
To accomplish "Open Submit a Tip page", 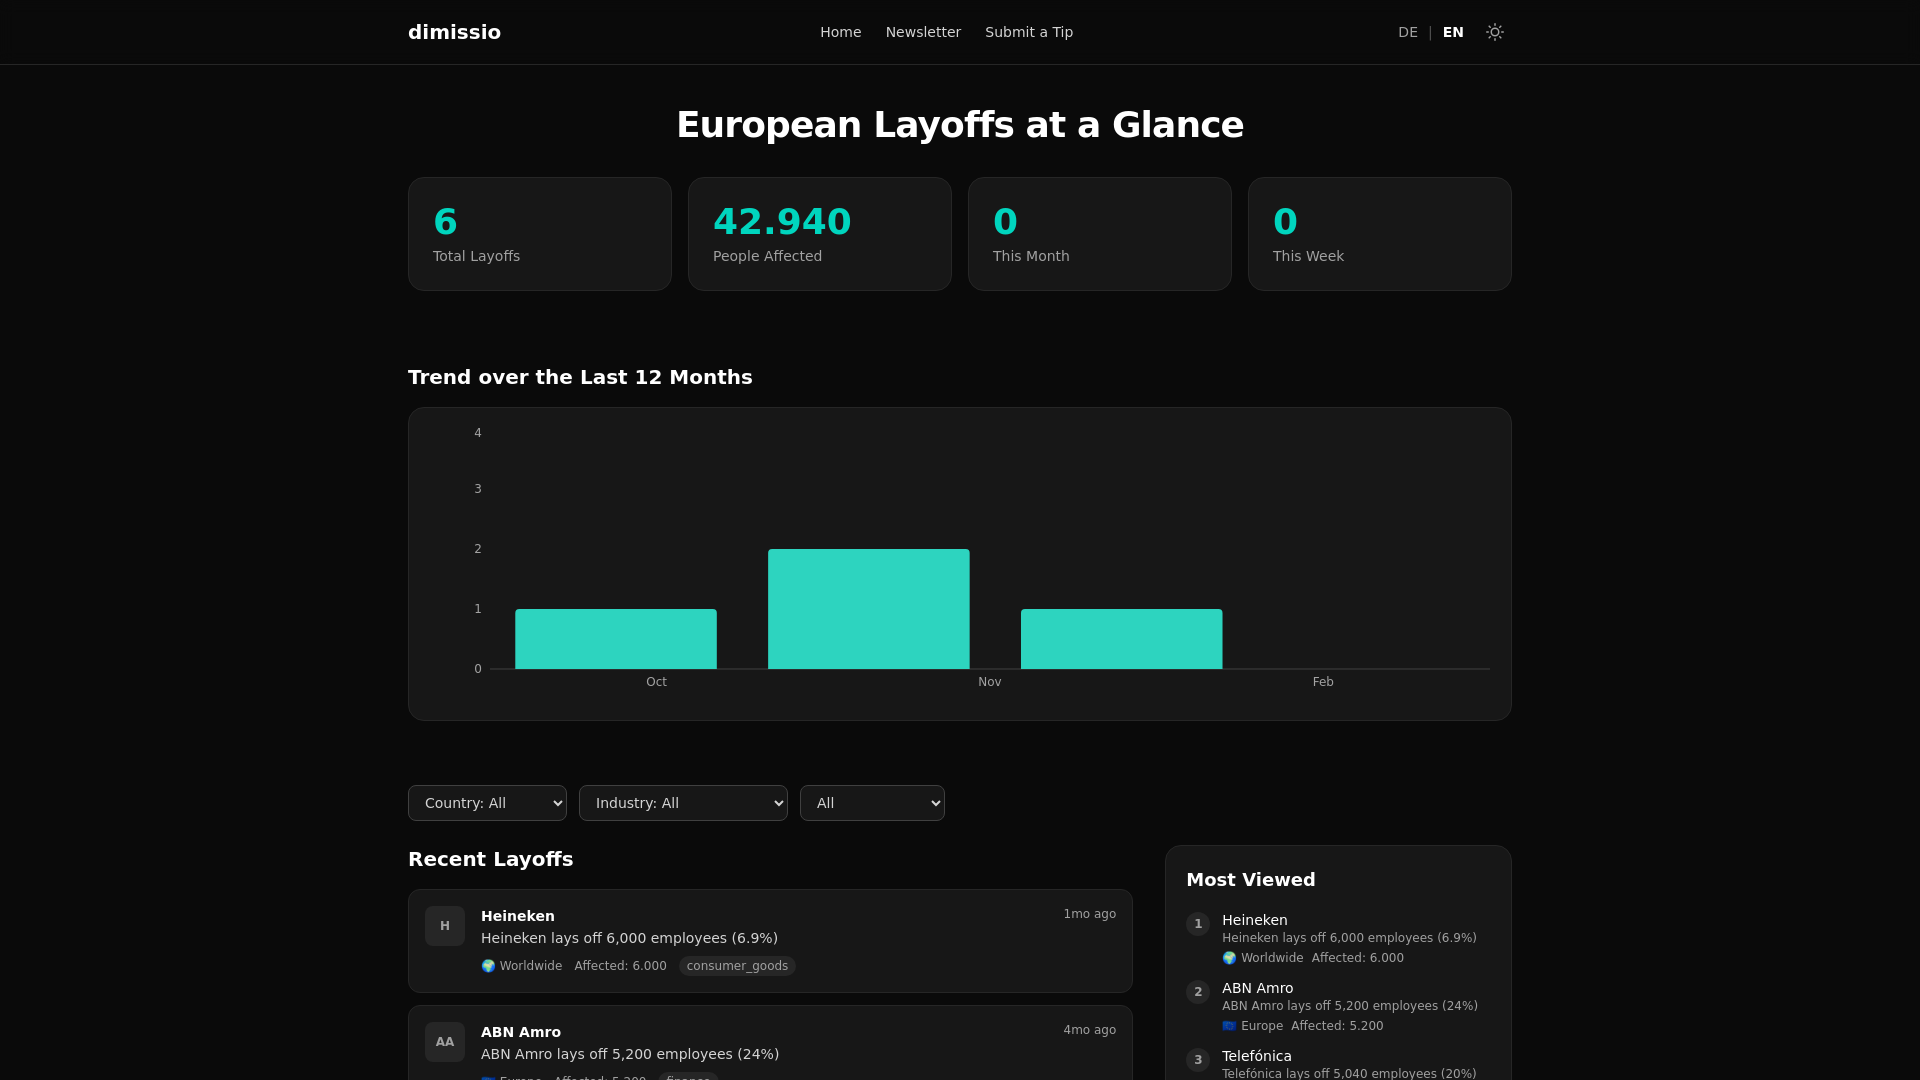I will [x=1029, y=32].
